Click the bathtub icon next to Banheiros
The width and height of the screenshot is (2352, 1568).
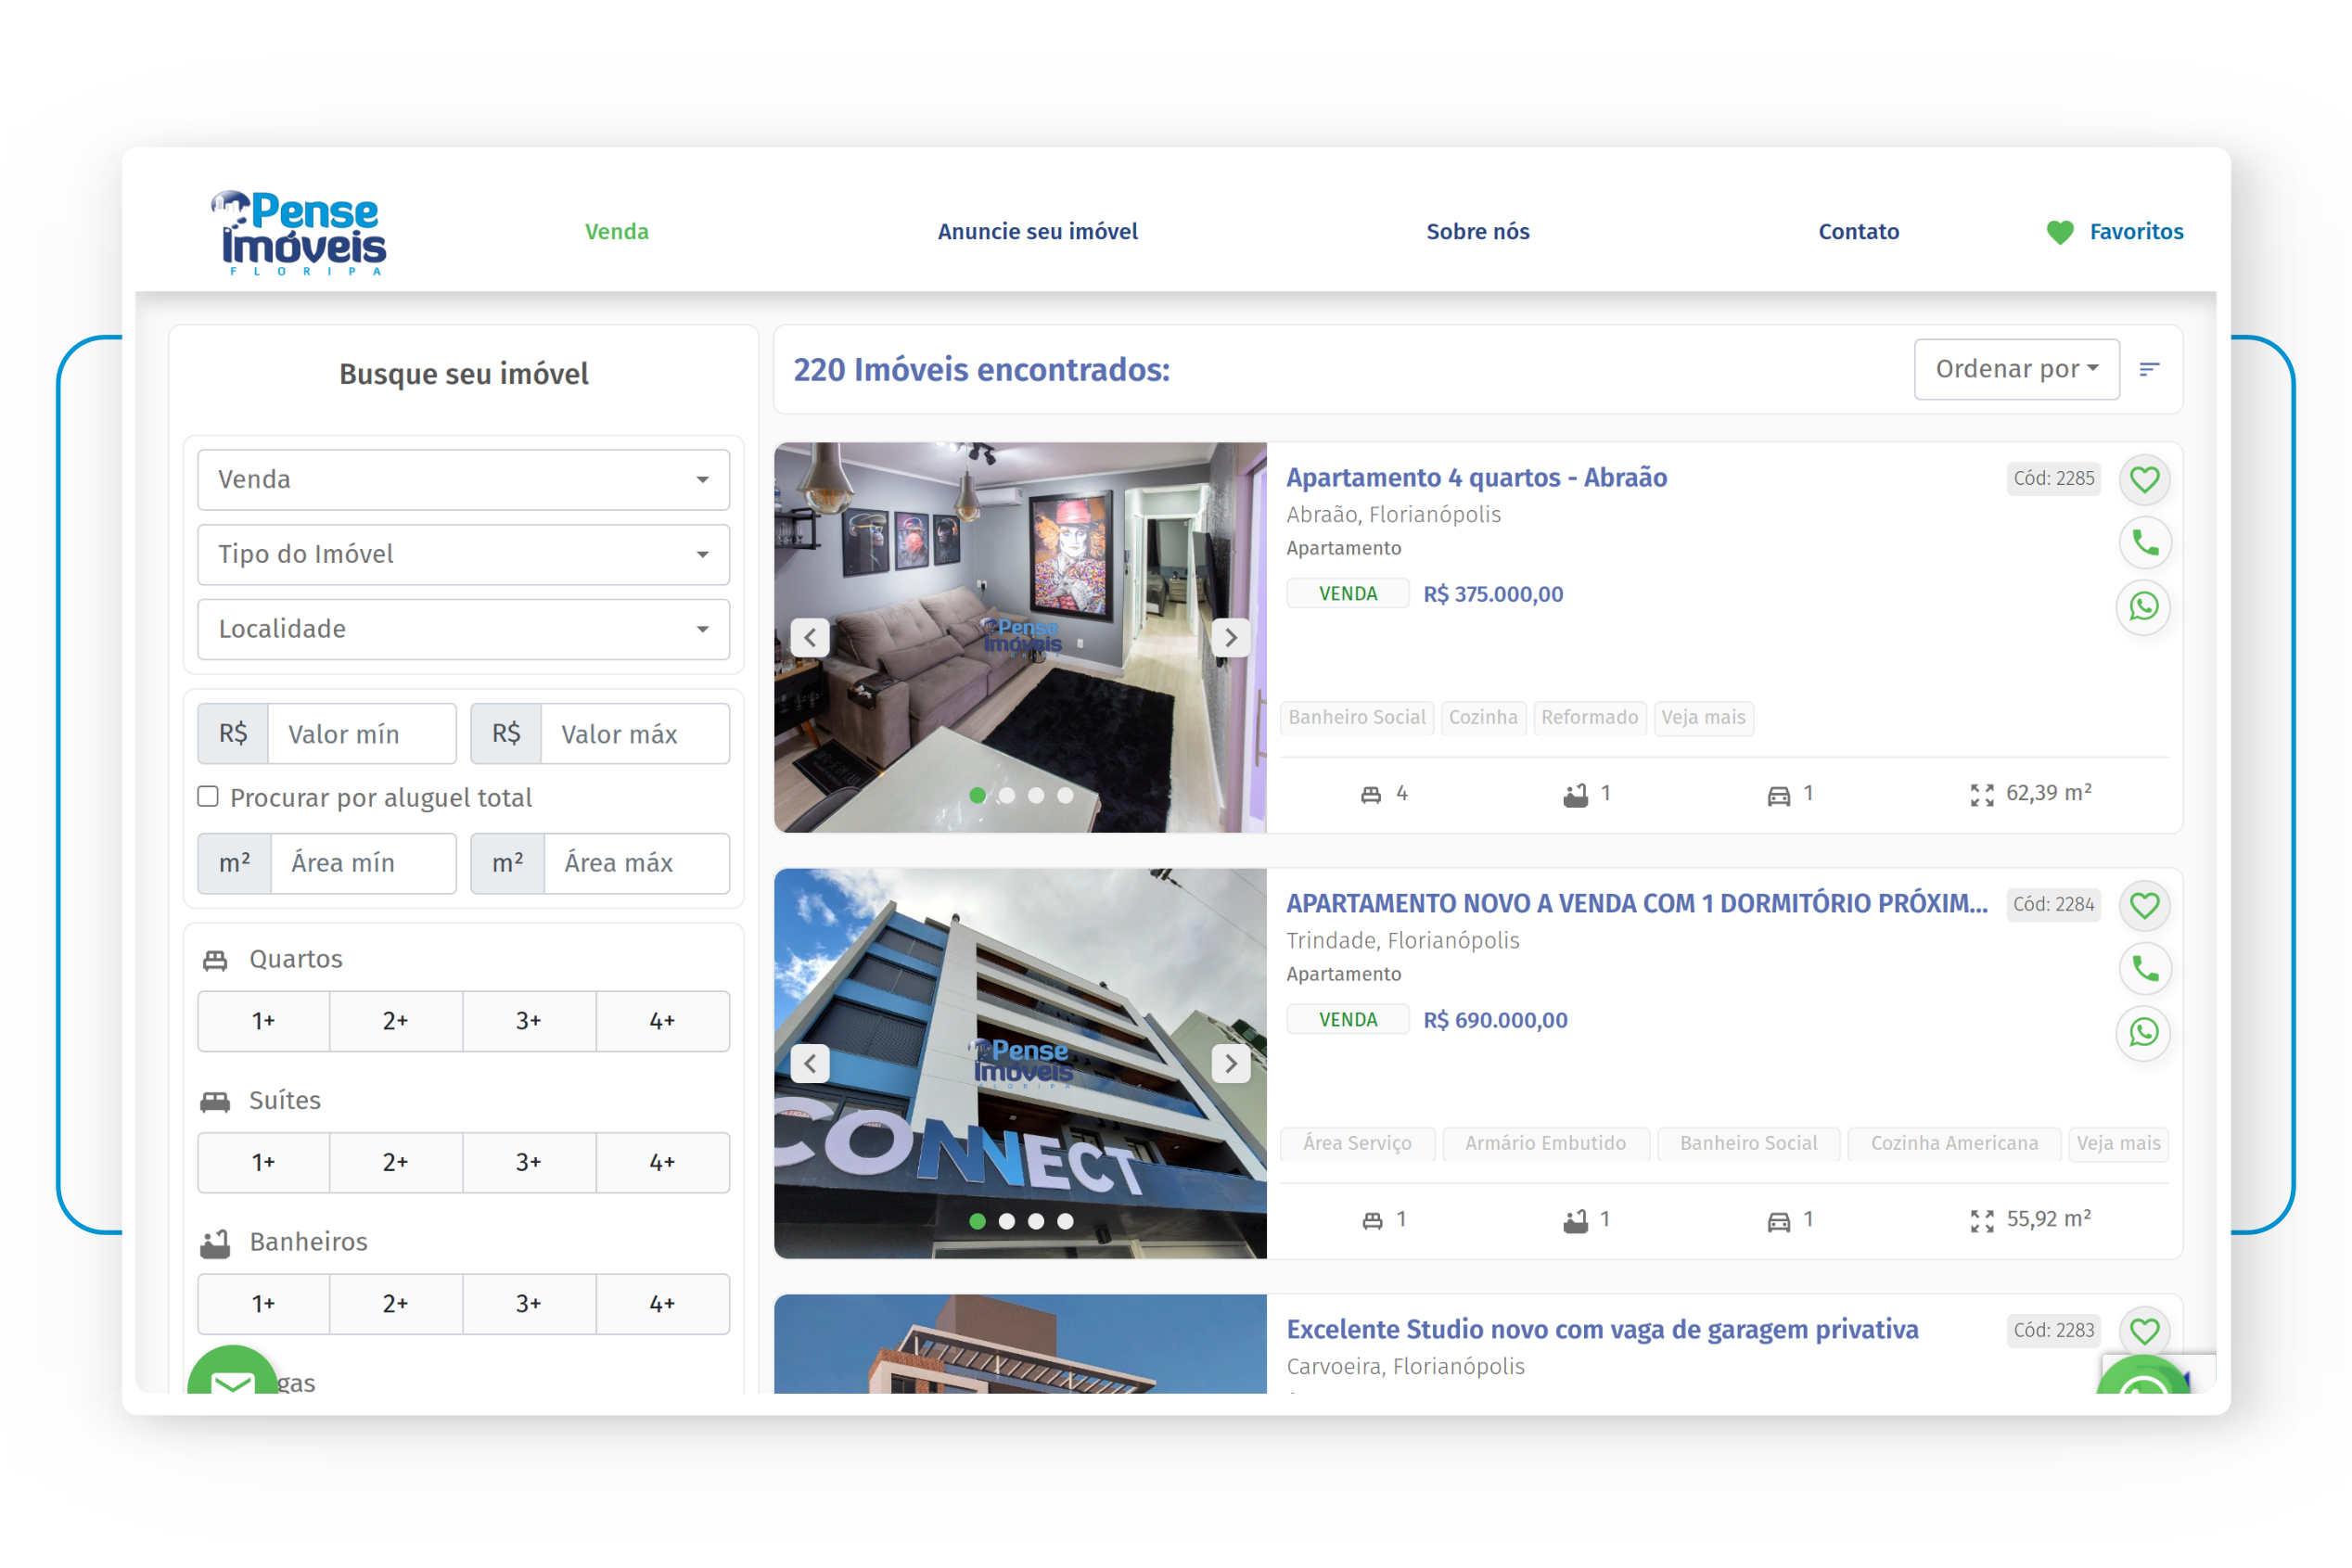[215, 1243]
